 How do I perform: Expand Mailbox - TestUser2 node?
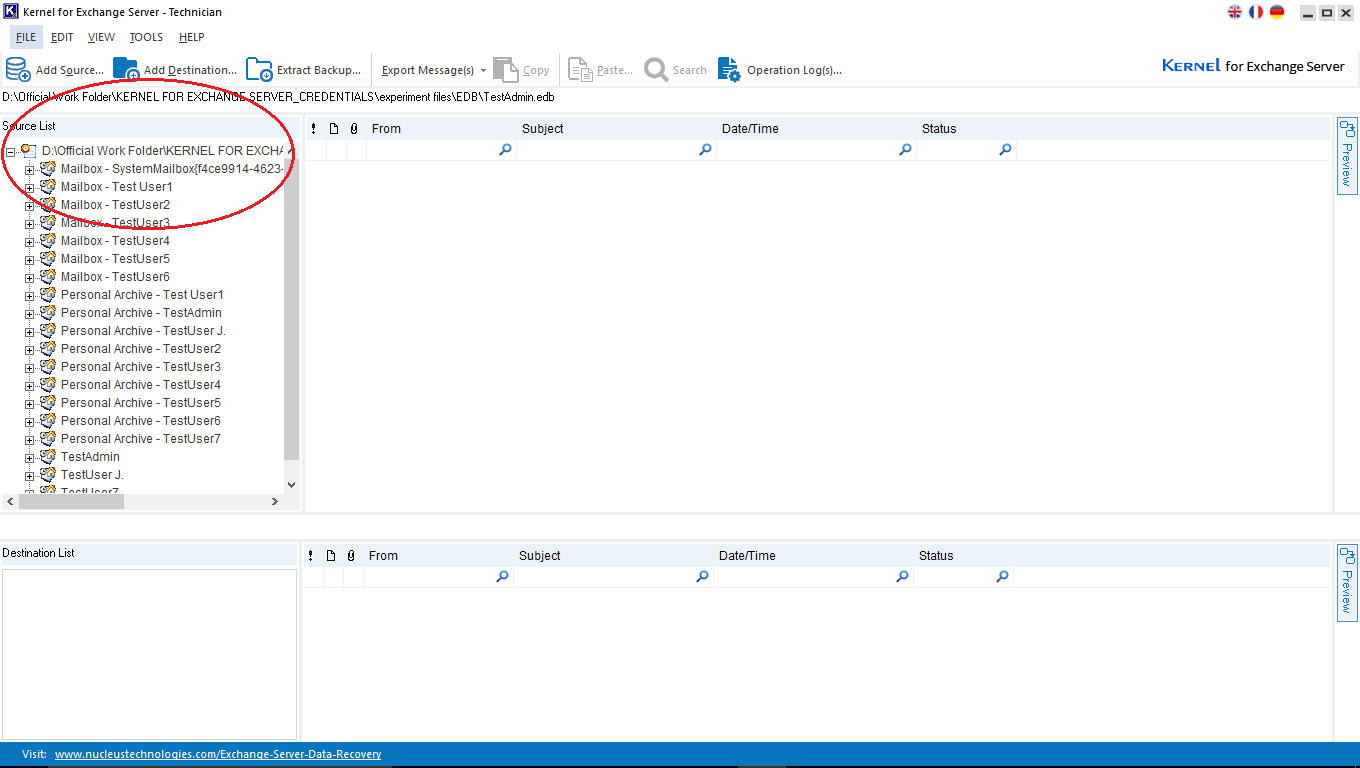[x=29, y=206]
